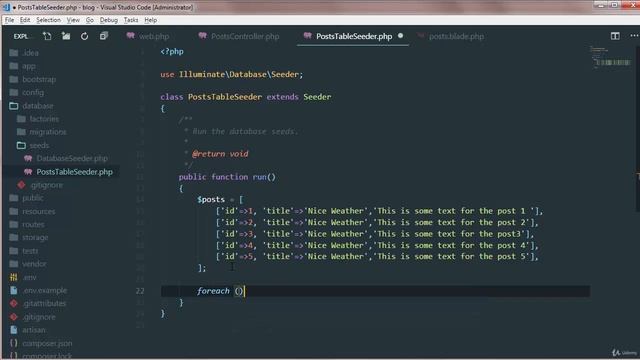Viewport: 640px width, 360px height.
Task: Select PostsTableSeeder.php in the explorer tree
Action: click(x=74, y=172)
